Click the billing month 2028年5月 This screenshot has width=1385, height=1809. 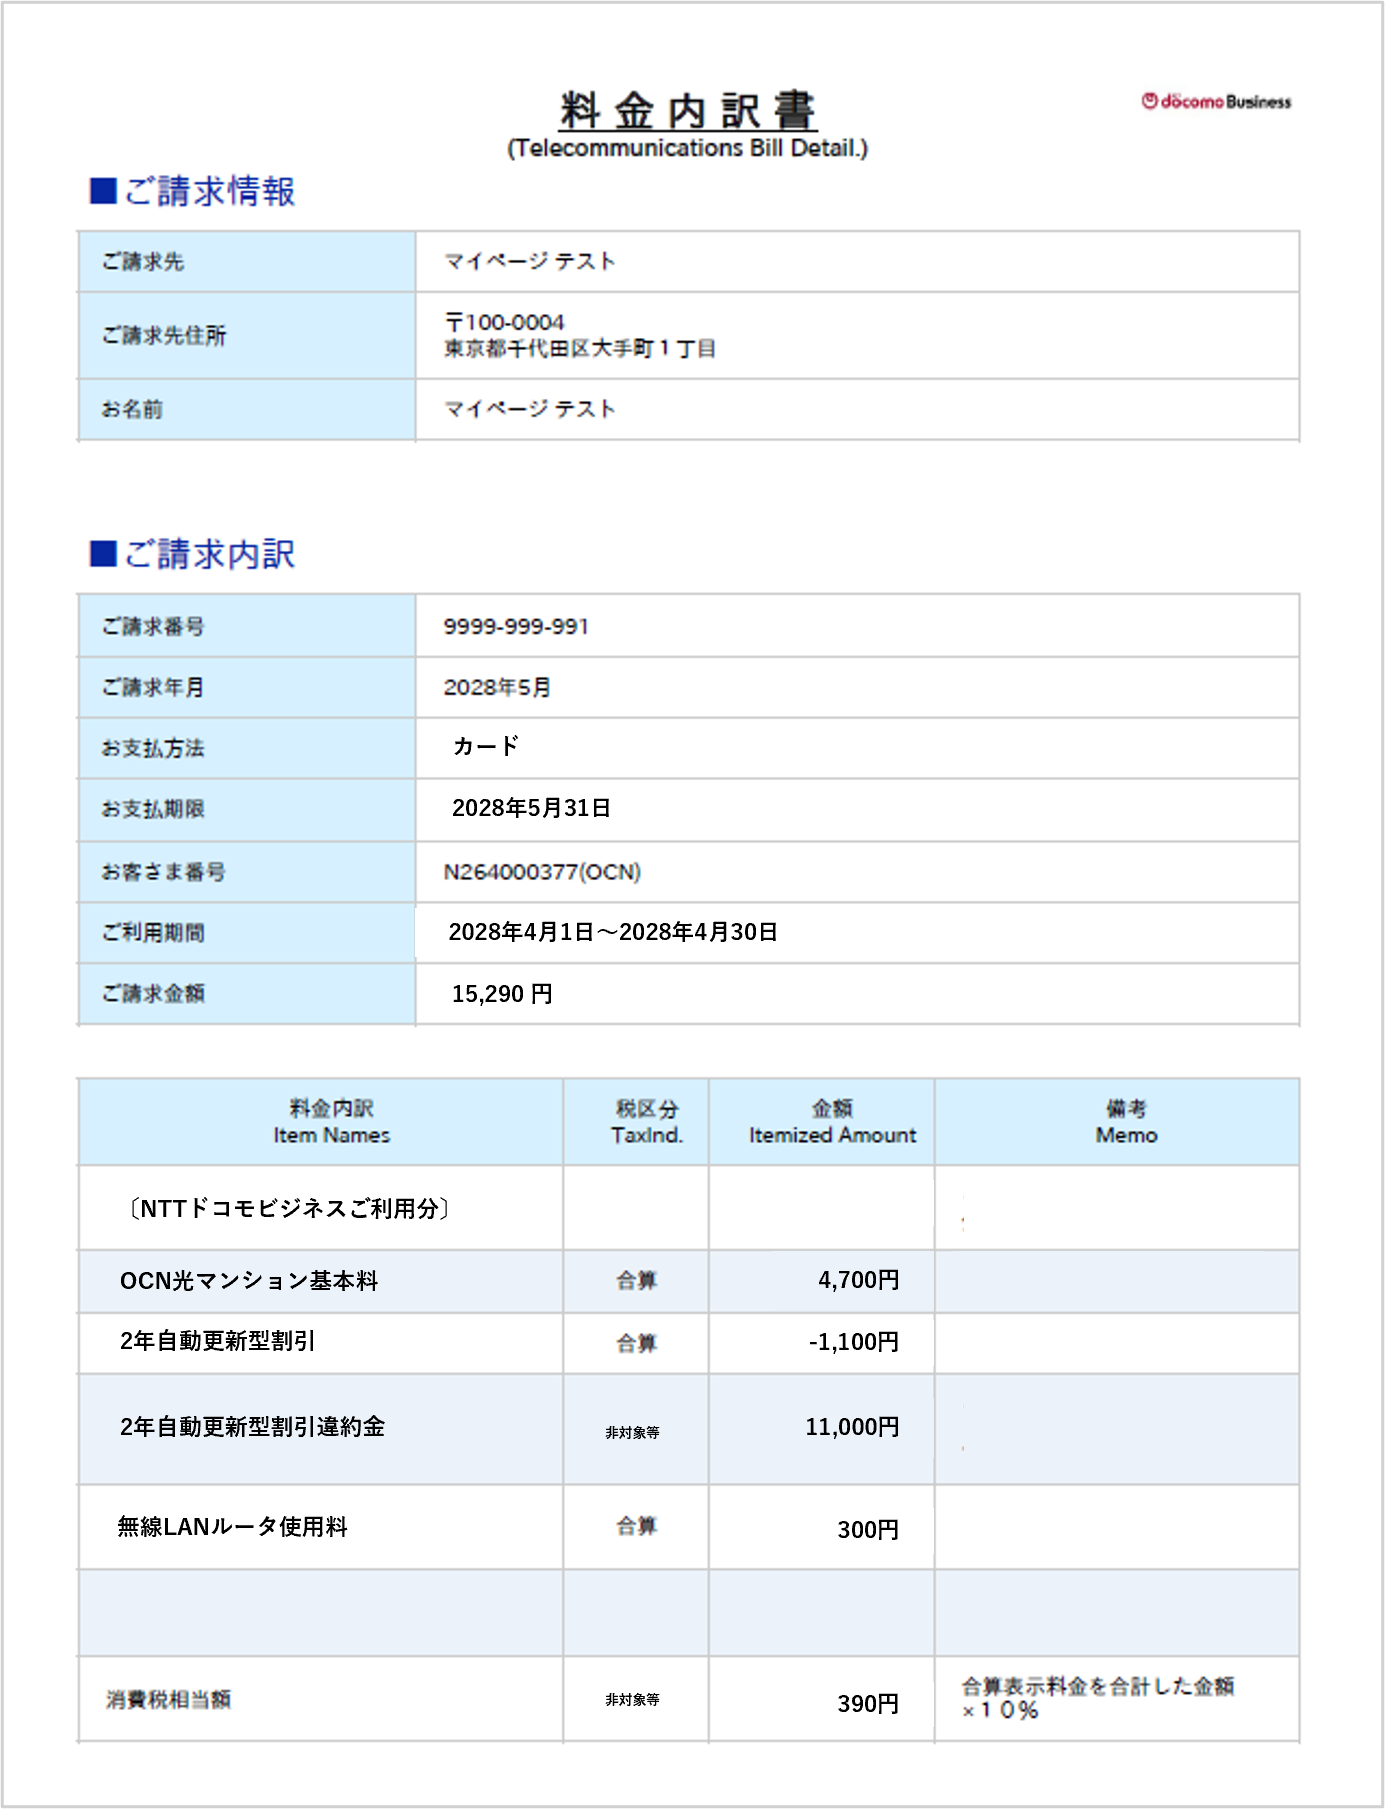(497, 688)
